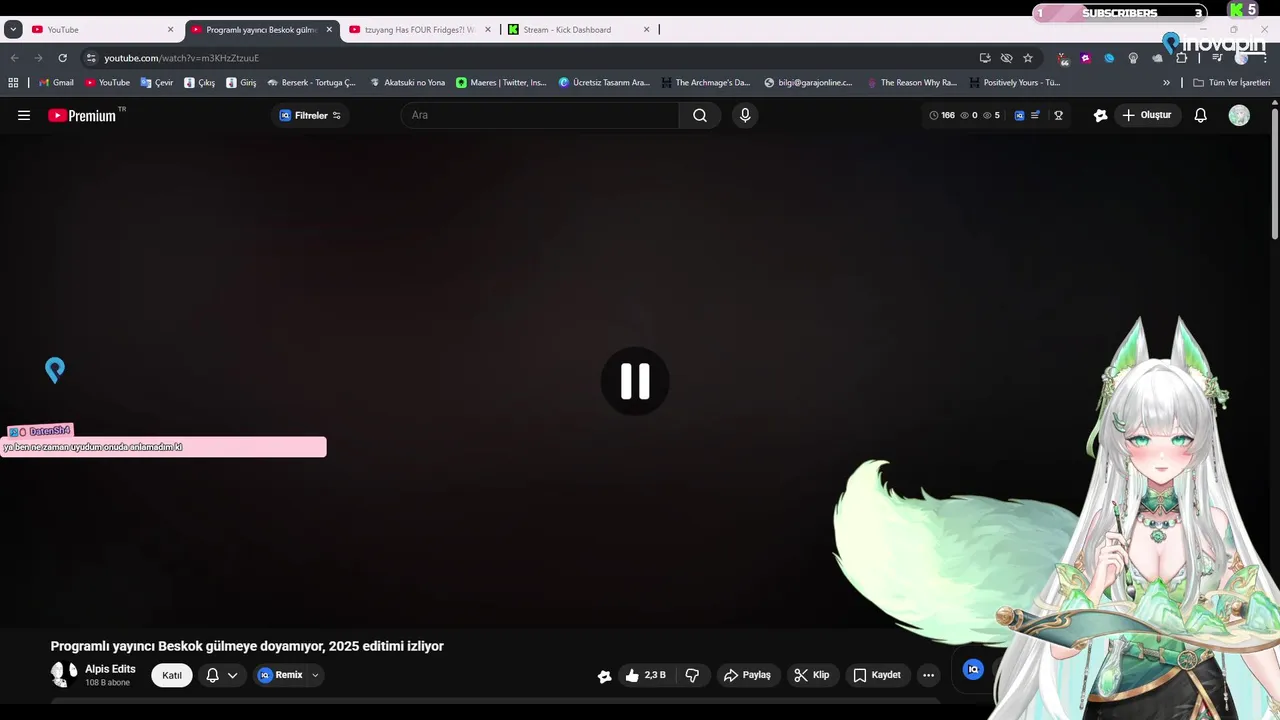Open the list icon beside IQ badge
Viewport: 1280px width, 720px height.
click(1035, 115)
